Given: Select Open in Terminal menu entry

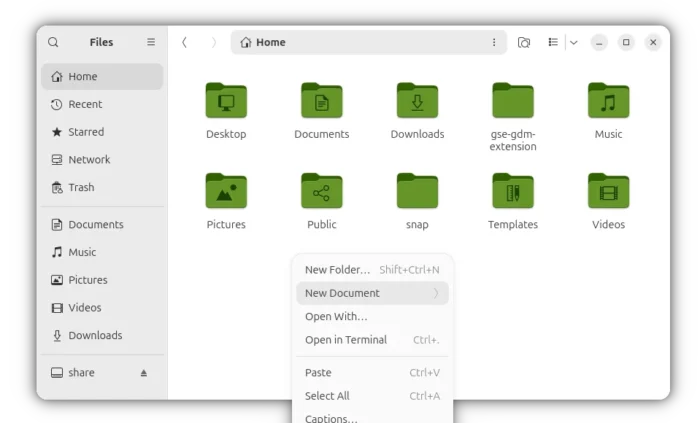Looking at the screenshot, I should [x=346, y=340].
